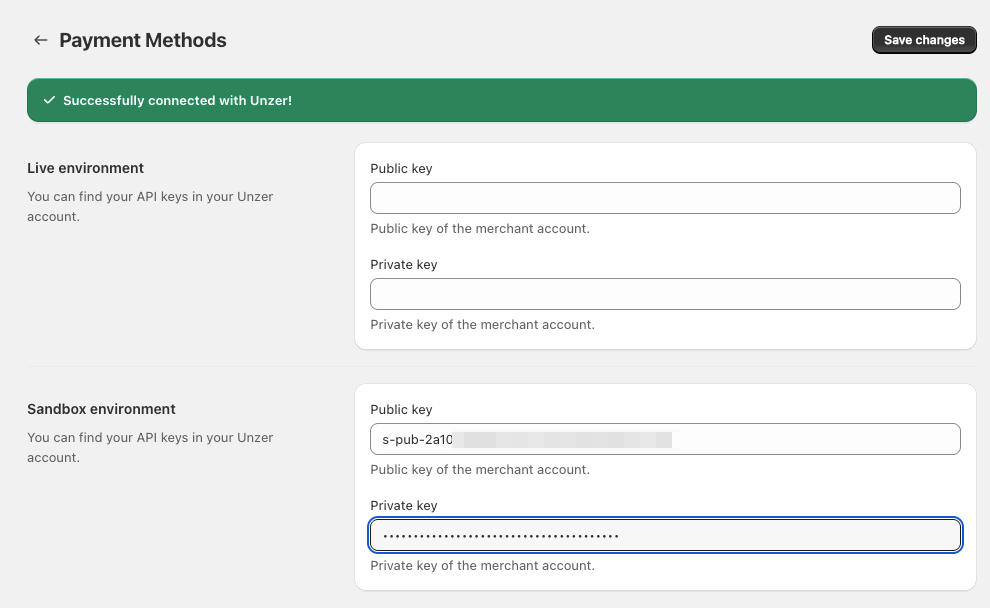The image size is (990, 608).
Task: Click help text below the Live Public key field
Action: tap(480, 228)
